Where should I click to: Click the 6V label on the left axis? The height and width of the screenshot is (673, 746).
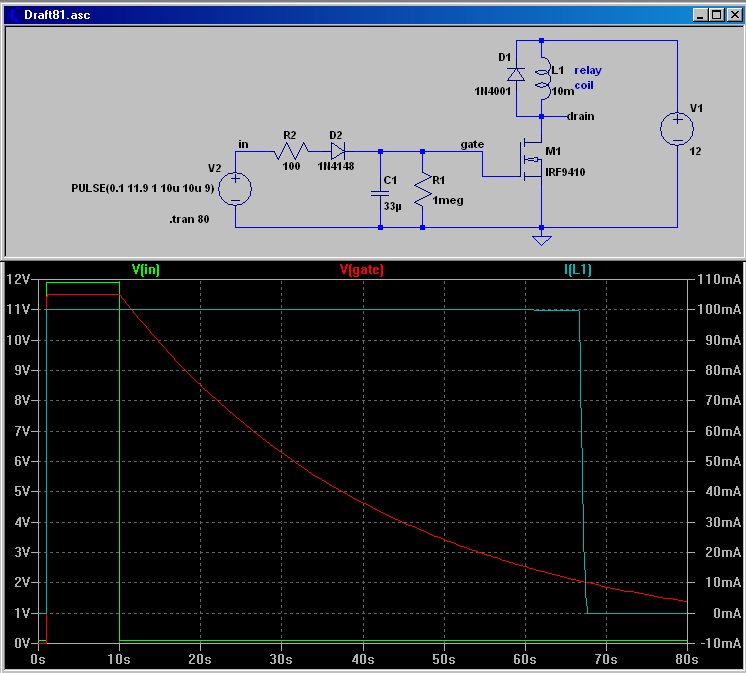(22, 461)
